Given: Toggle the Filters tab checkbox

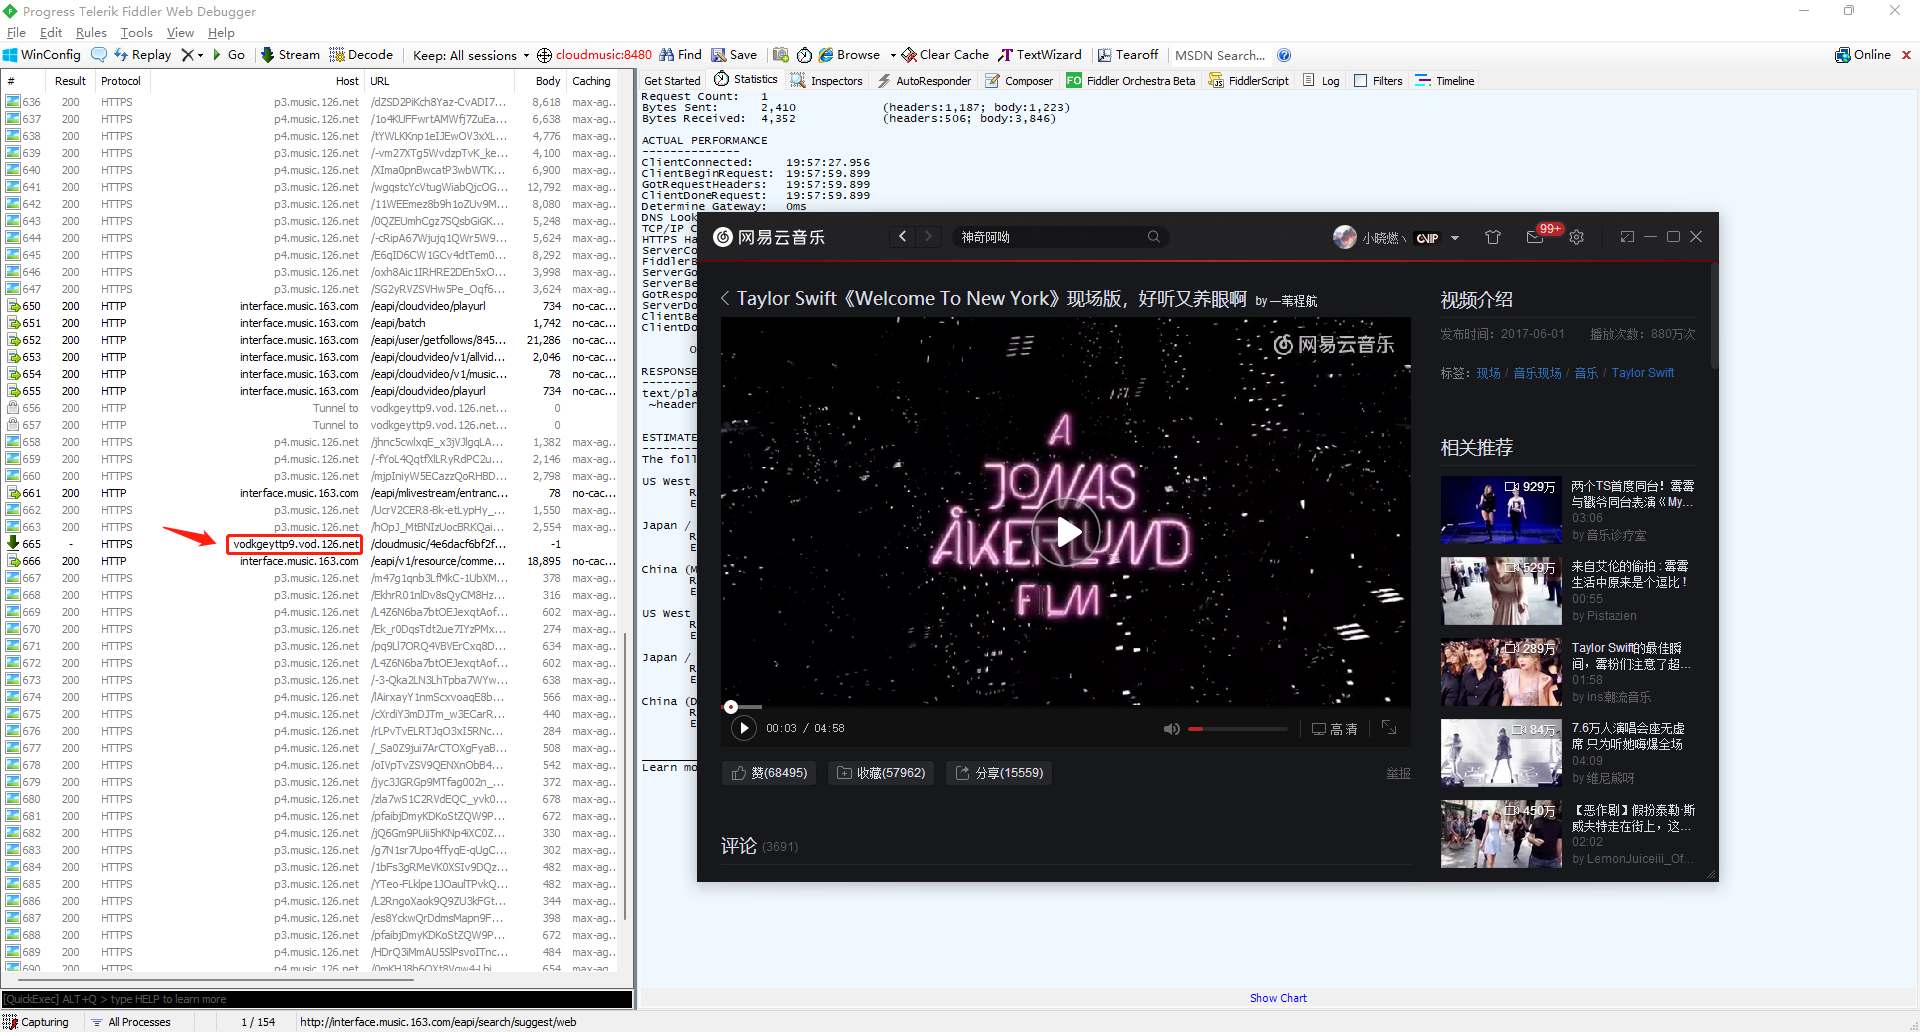Looking at the screenshot, I should click(1360, 81).
